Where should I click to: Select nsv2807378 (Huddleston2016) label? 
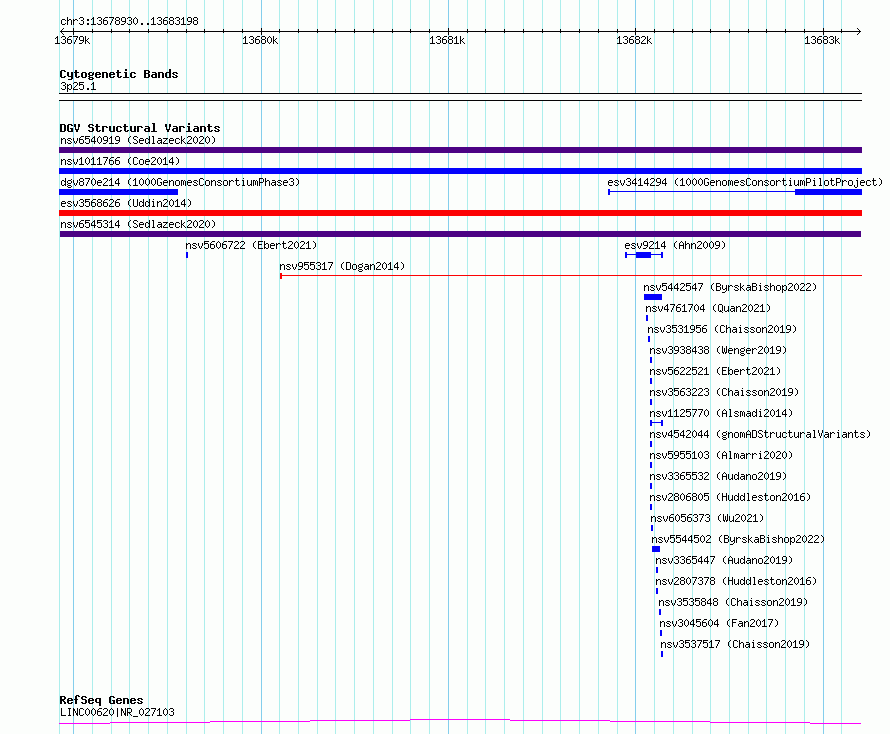[736, 581]
